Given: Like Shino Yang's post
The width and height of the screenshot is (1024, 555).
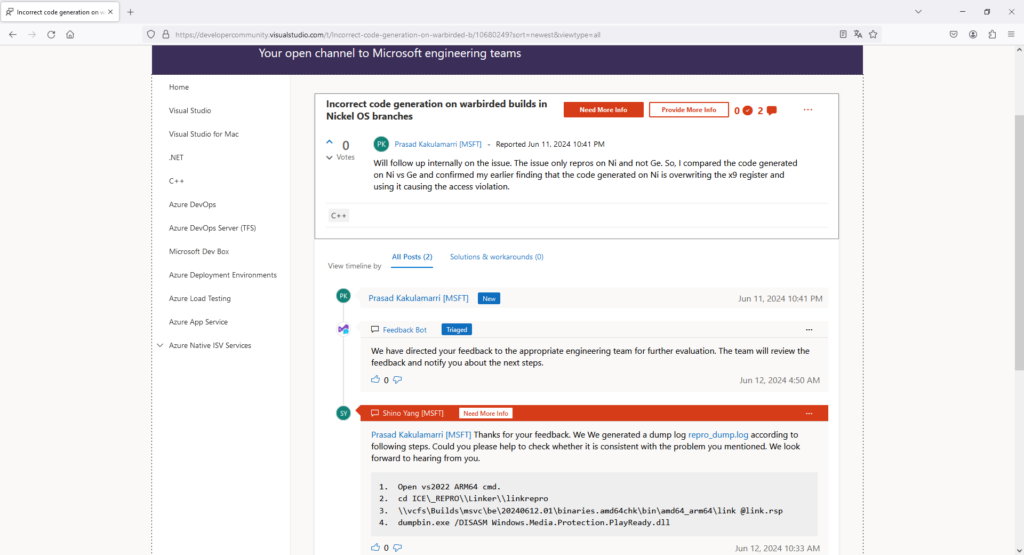Looking at the screenshot, I should click(x=376, y=547).
